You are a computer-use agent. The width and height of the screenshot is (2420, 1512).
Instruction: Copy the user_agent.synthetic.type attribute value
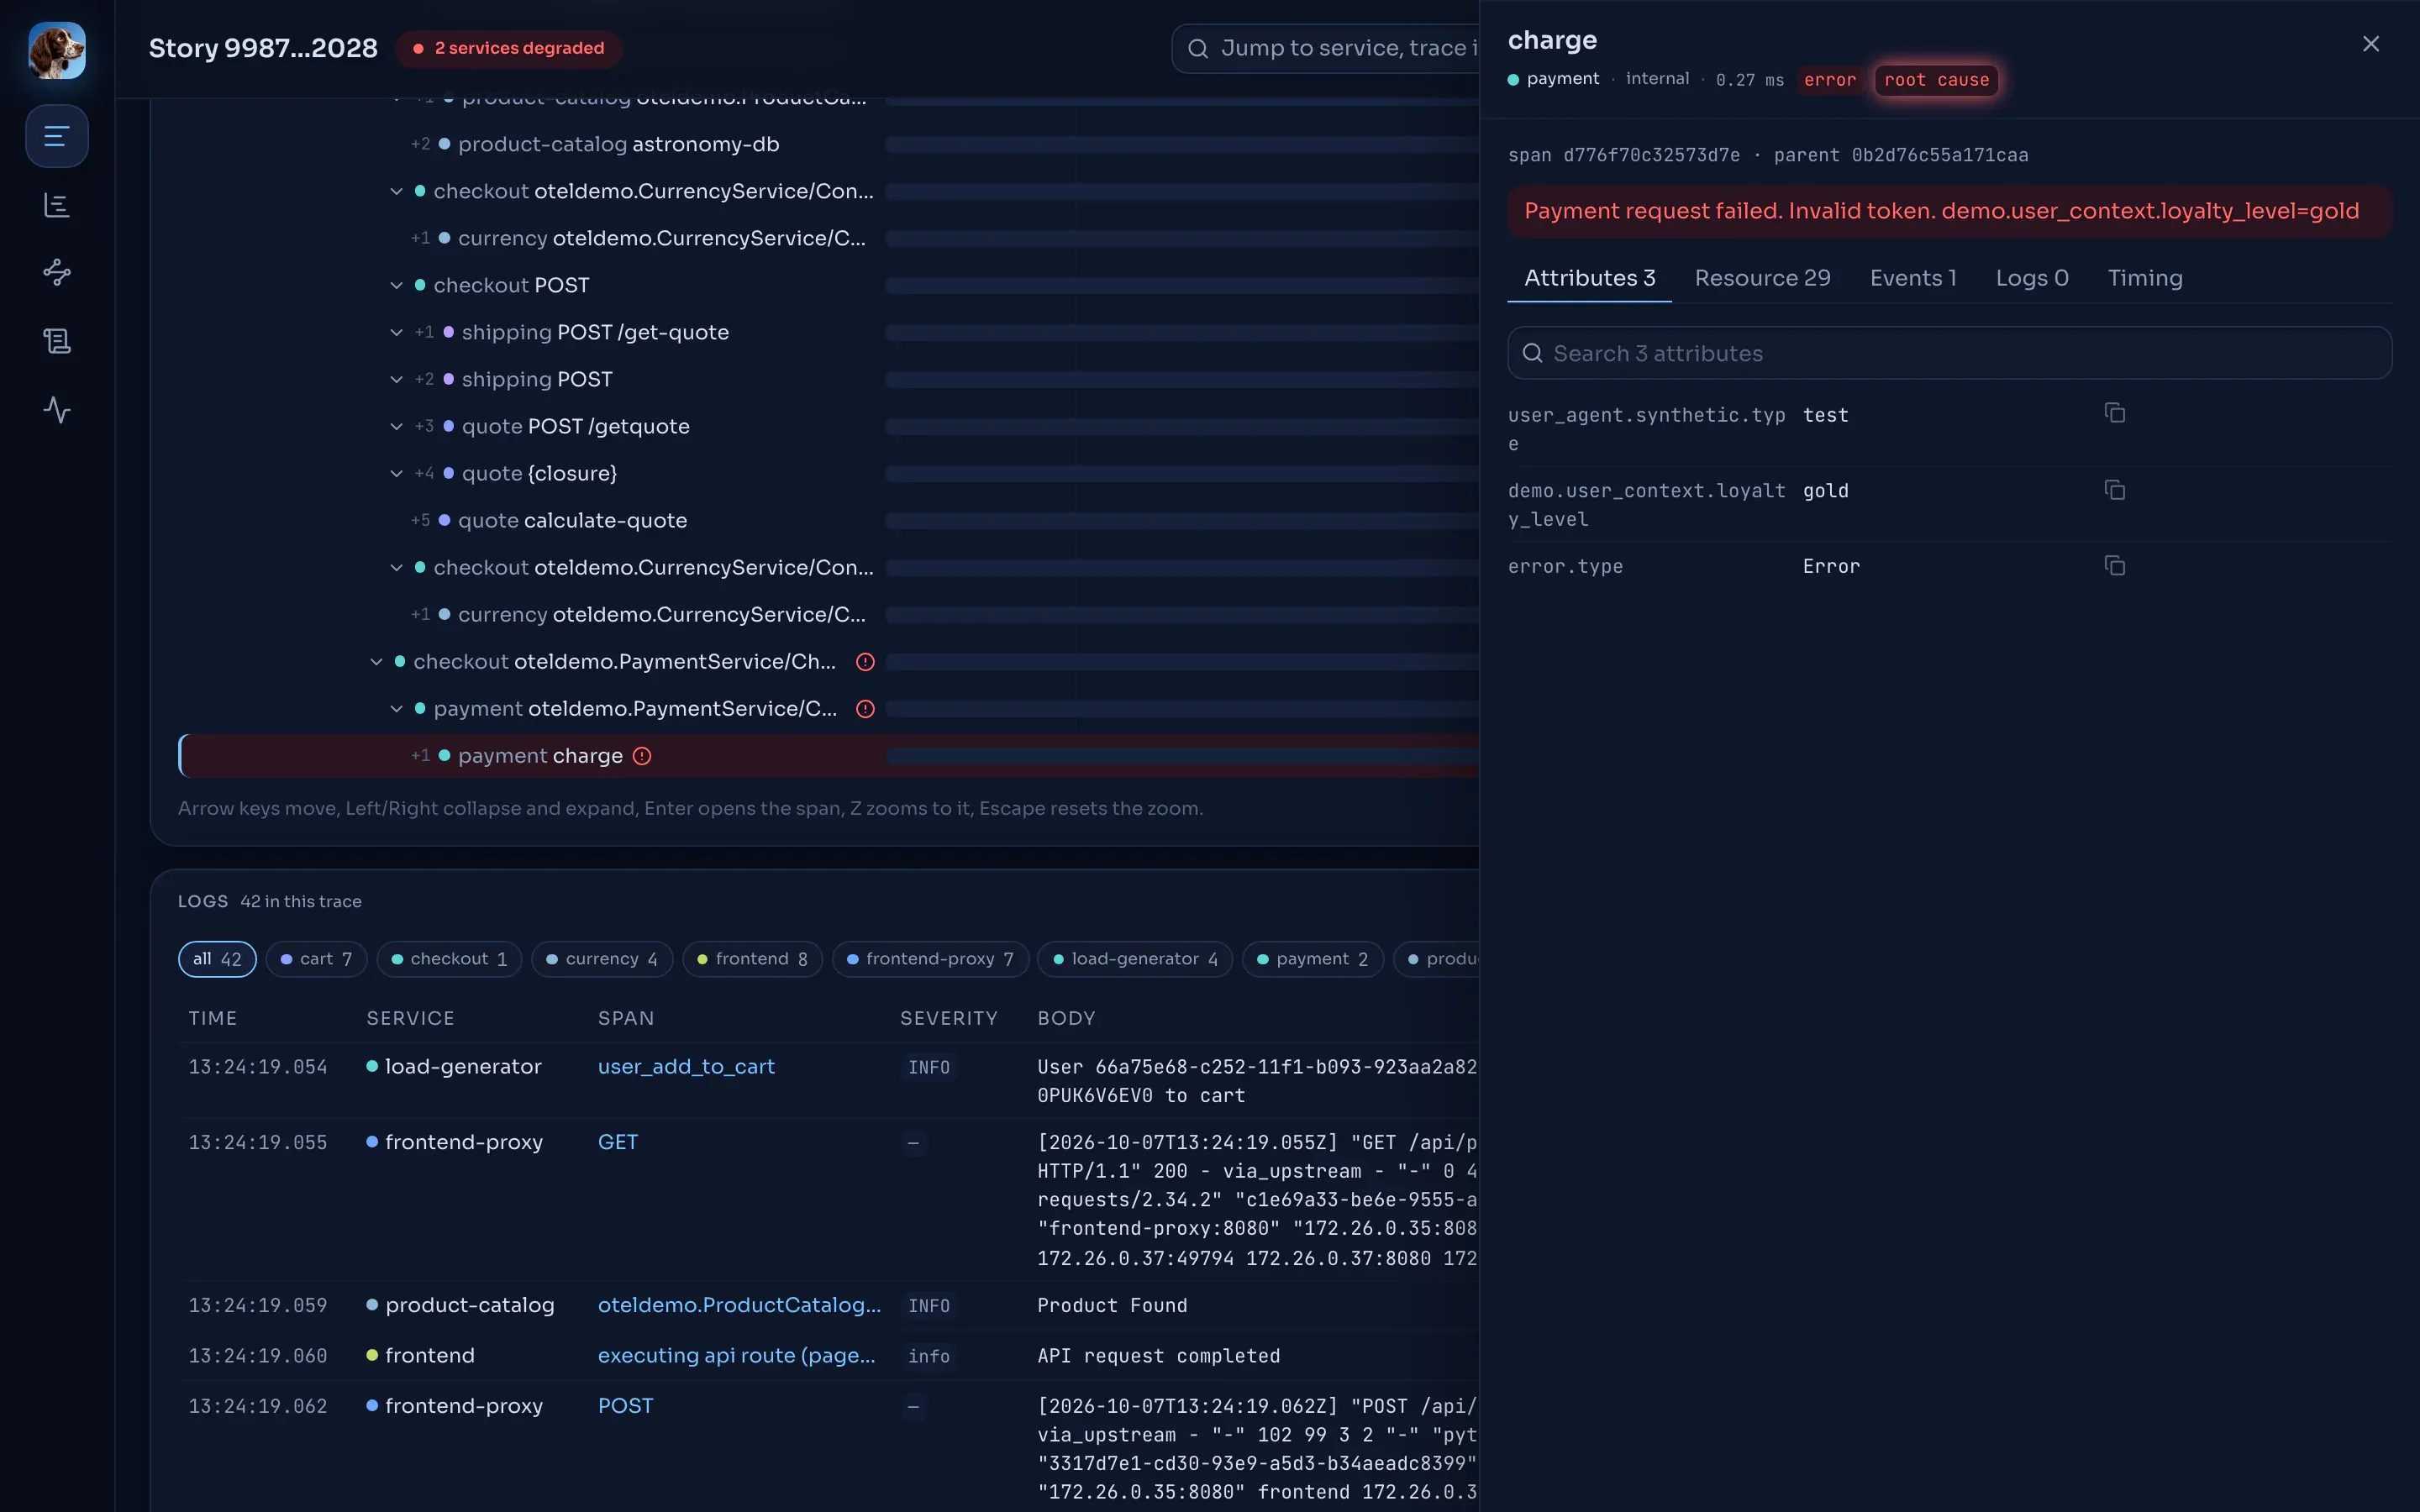pos(2114,413)
